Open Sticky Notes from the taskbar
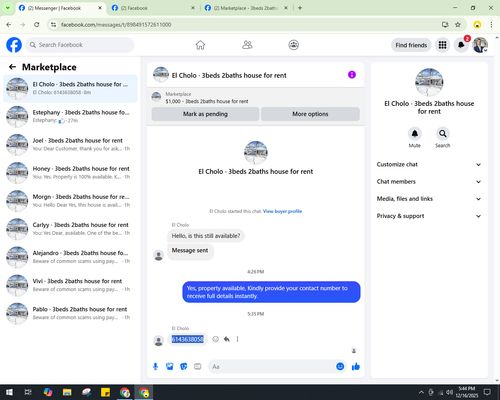Screen dimensions: 500x400 click(105, 392)
